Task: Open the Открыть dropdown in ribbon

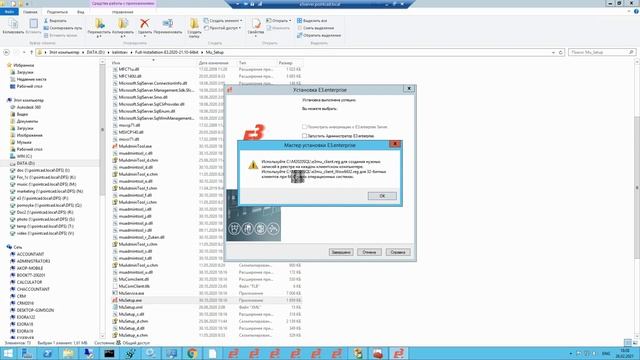Action: [x=279, y=20]
